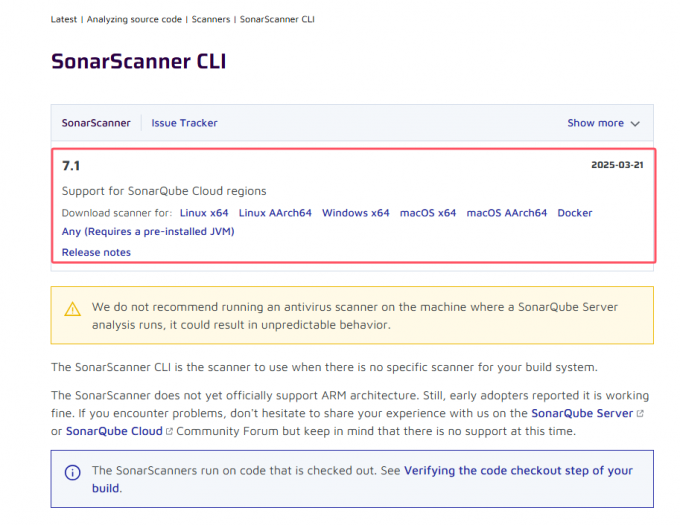Select the SonarScanner tab

[96, 123]
